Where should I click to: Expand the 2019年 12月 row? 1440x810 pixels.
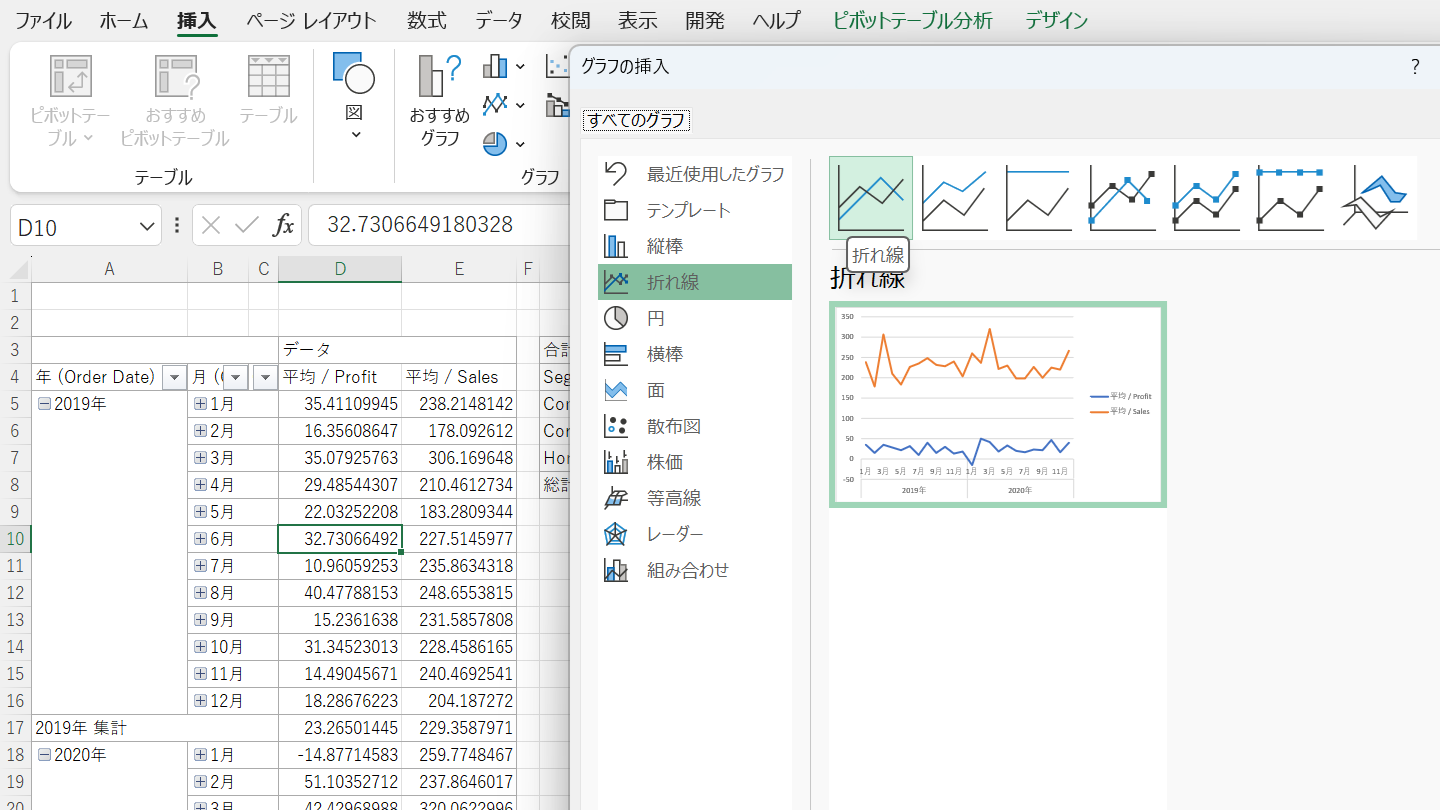point(200,701)
